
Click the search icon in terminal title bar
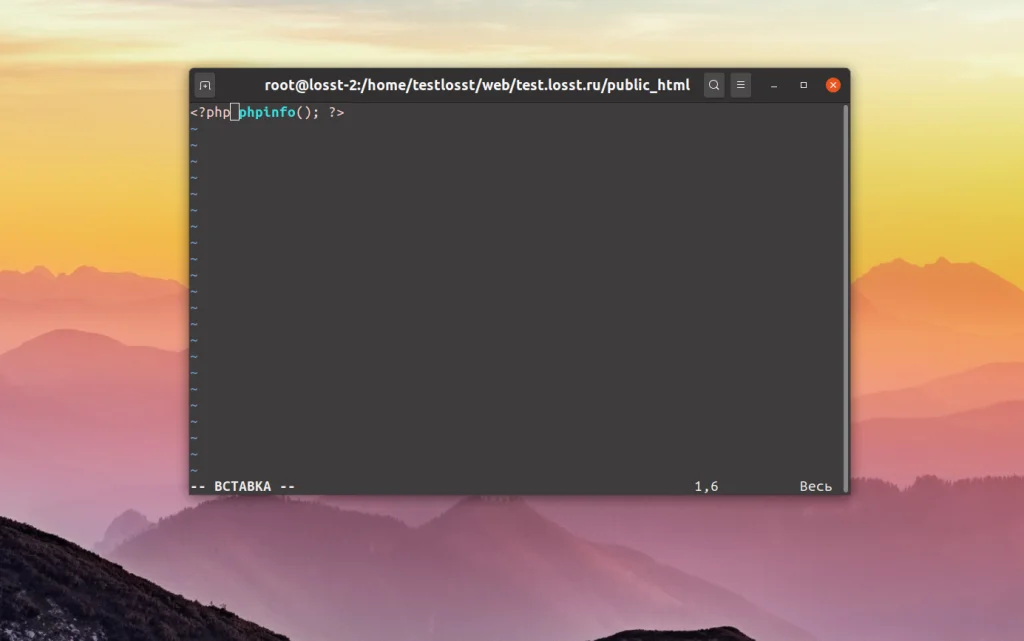click(714, 85)
